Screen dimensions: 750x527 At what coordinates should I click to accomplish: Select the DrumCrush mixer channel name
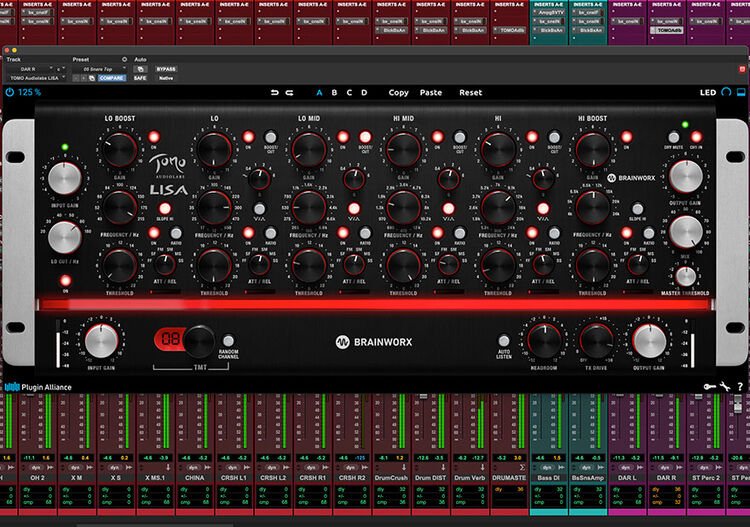(391, 478)
